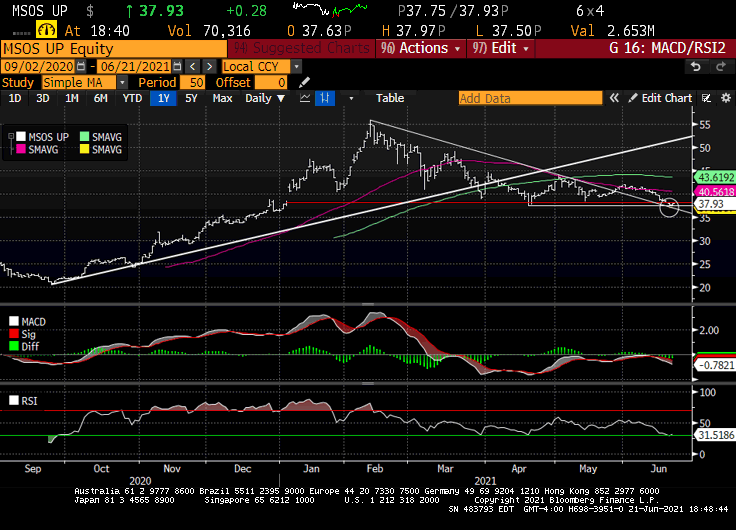Select the Max range tab
This screenshot has height=530, width=736.
coord(222,98)
